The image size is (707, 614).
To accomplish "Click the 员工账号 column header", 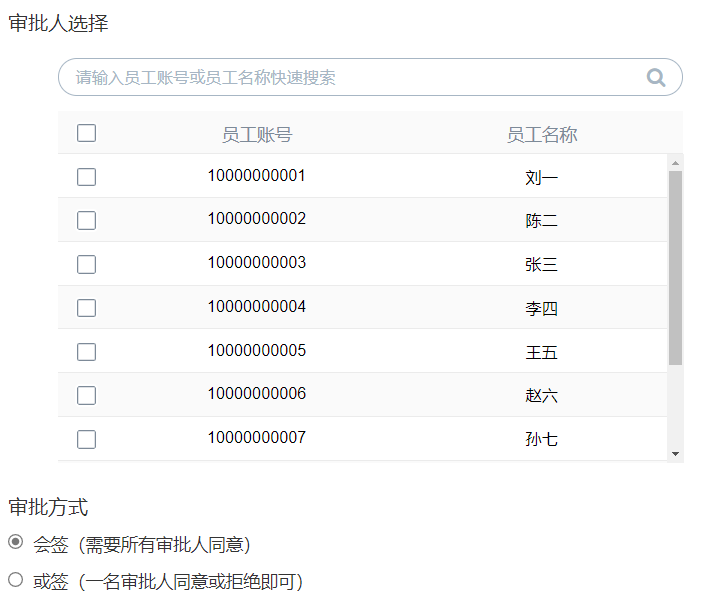I will click(x=257, y=135).
